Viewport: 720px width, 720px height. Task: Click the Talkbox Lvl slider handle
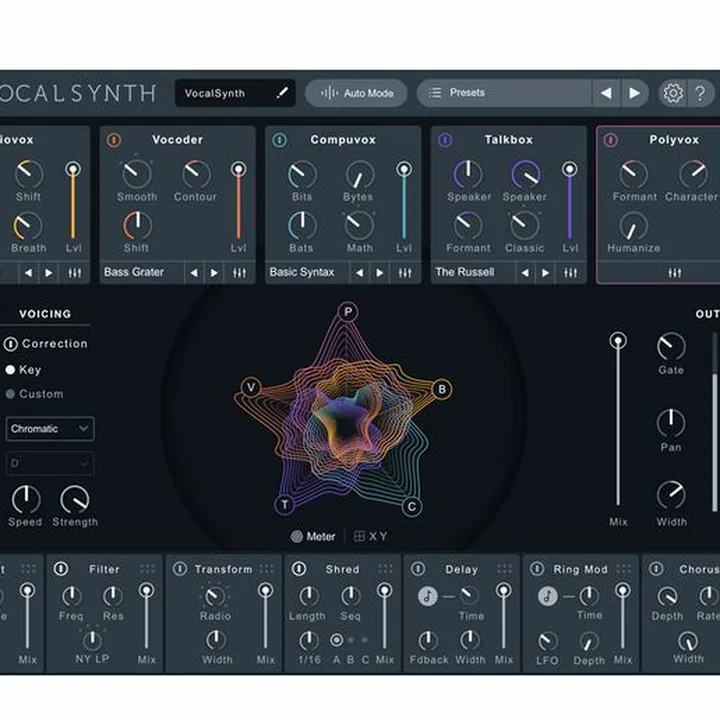tap(570, 169)
